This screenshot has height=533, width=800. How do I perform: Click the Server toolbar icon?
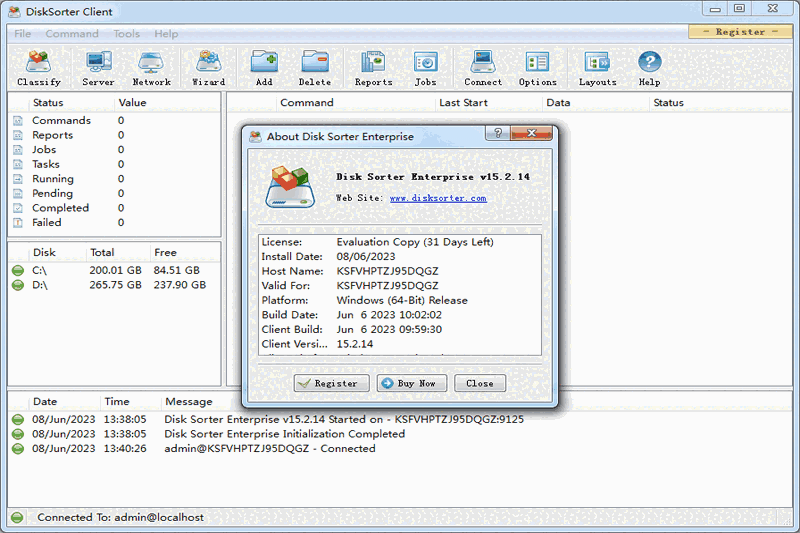(98, 68)
